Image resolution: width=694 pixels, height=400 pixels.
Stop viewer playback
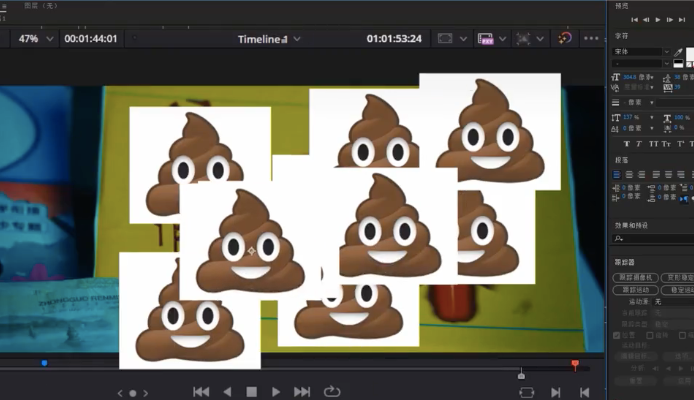pyautogui.click(x=251, y=392)
